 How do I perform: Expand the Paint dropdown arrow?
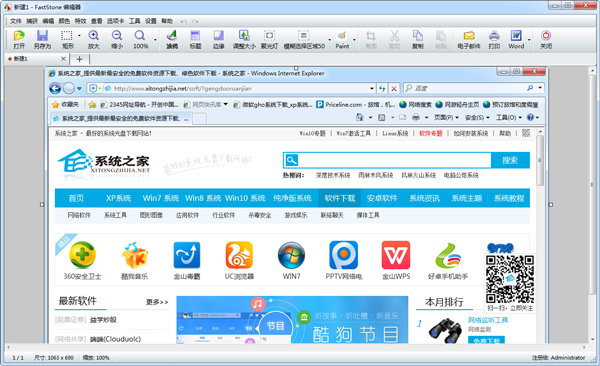(x=354, y=39)
